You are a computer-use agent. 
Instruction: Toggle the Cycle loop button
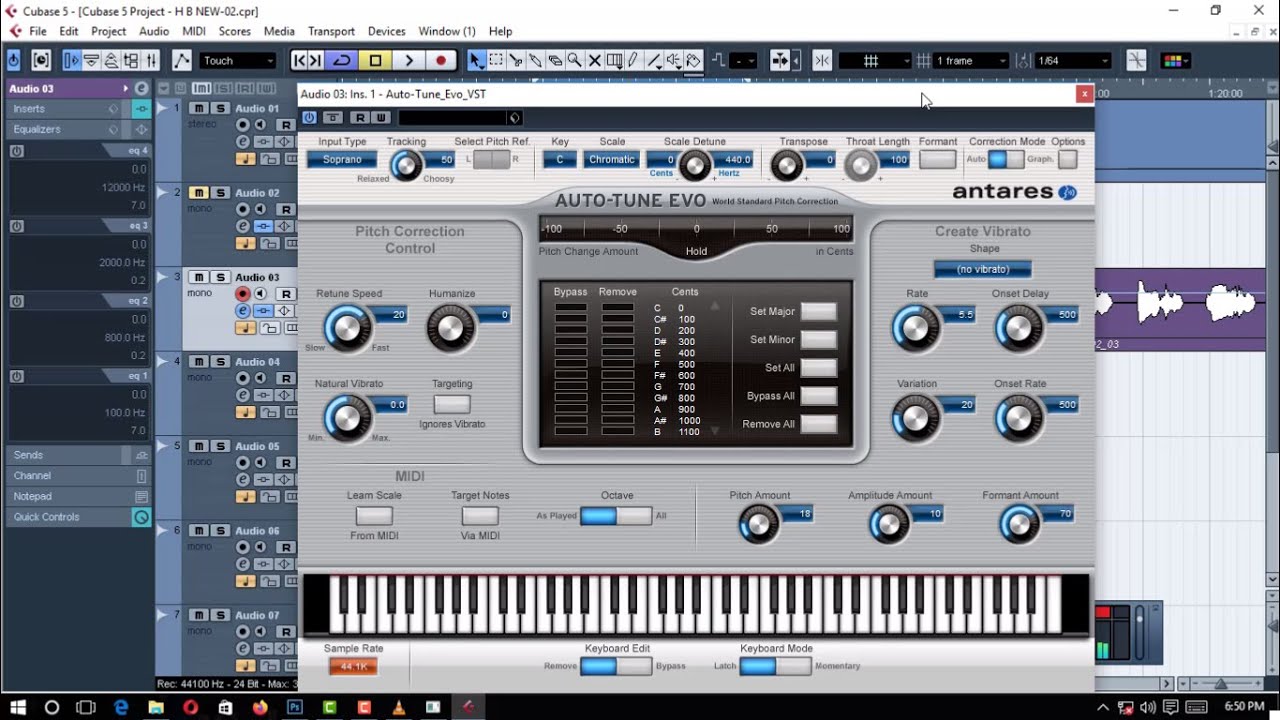pos(342,61)
